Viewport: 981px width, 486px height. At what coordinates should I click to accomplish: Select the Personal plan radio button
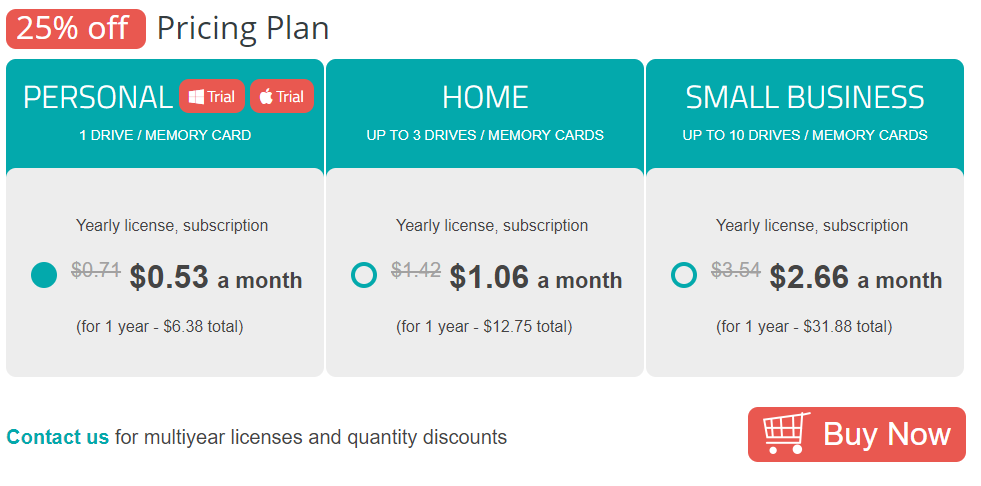(44, 275)
